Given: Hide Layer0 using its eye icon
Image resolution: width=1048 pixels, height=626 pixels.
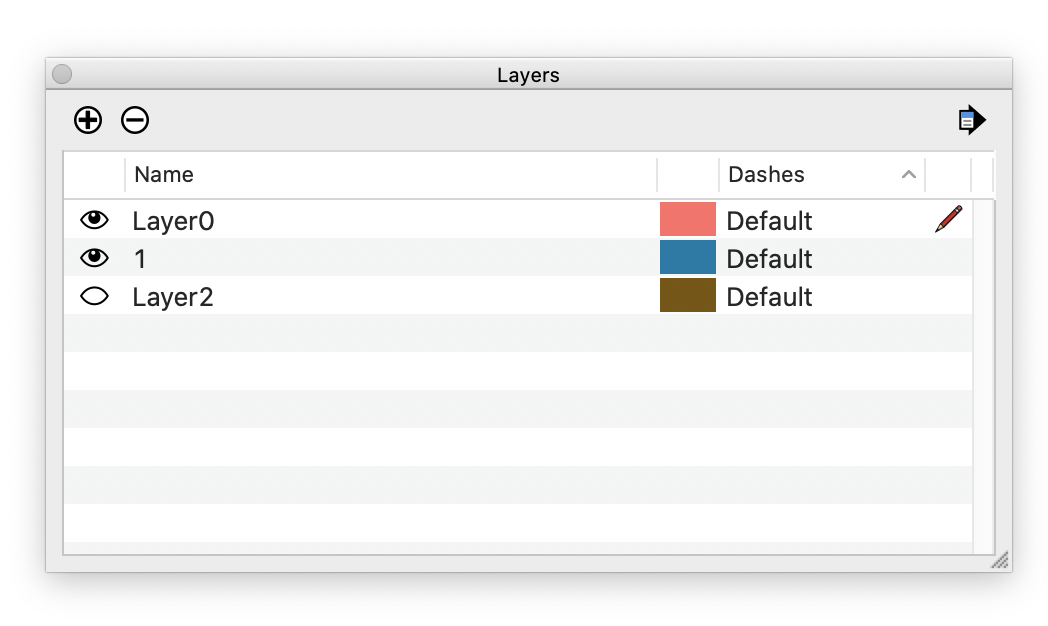Looking at the screenshot, I should point(94,220).
